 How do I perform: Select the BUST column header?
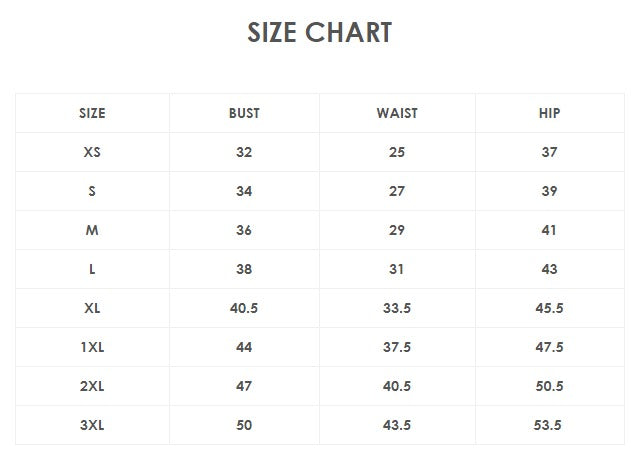tap(244, 113)
